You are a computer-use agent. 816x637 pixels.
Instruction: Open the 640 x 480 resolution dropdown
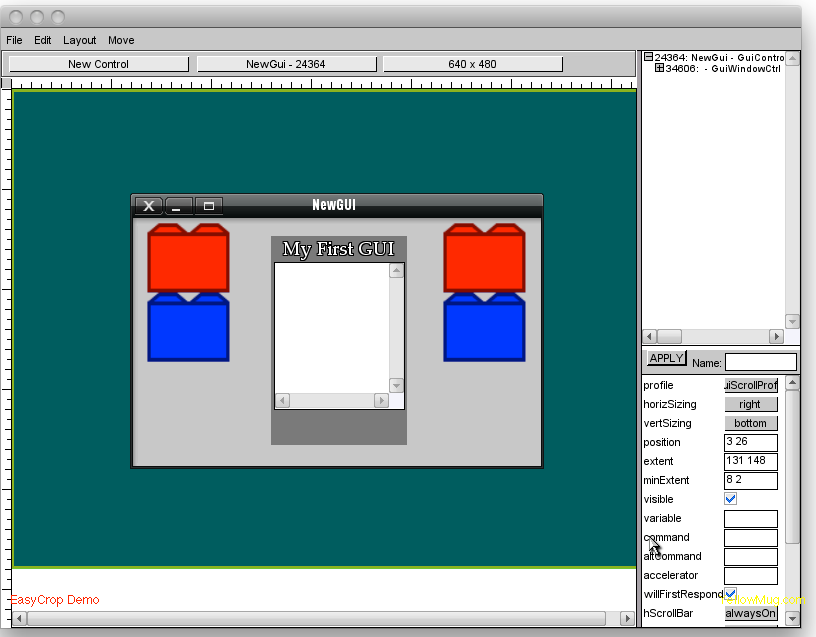click(472, 64)
